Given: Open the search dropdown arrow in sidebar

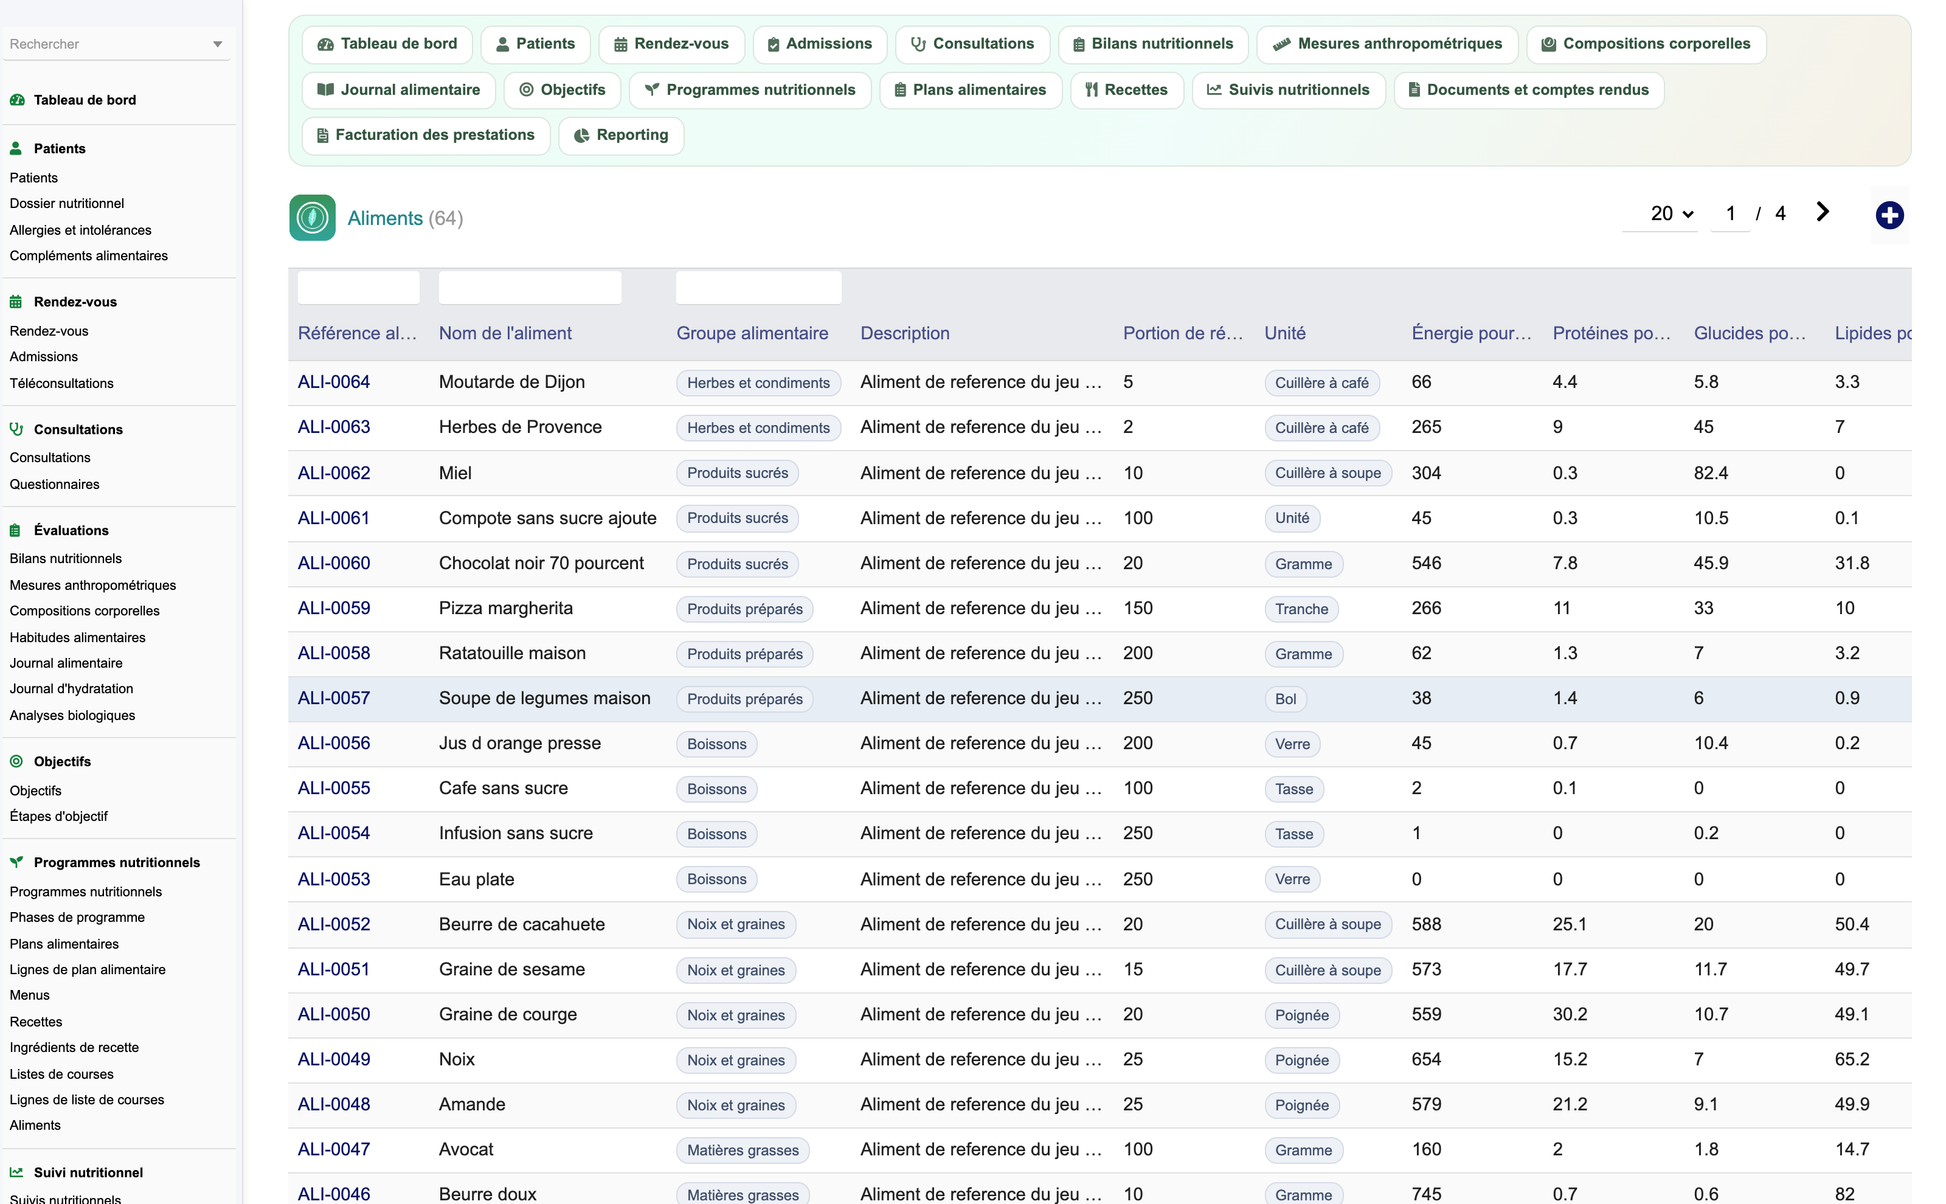Looking at the screenshot, I should pyautogui.click(x=217, y=44).
